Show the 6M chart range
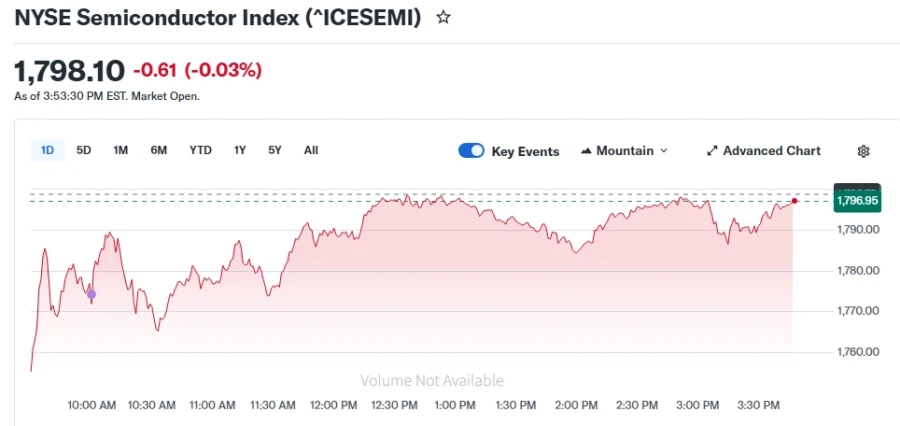900x426 pixels. tap(159, 150)
